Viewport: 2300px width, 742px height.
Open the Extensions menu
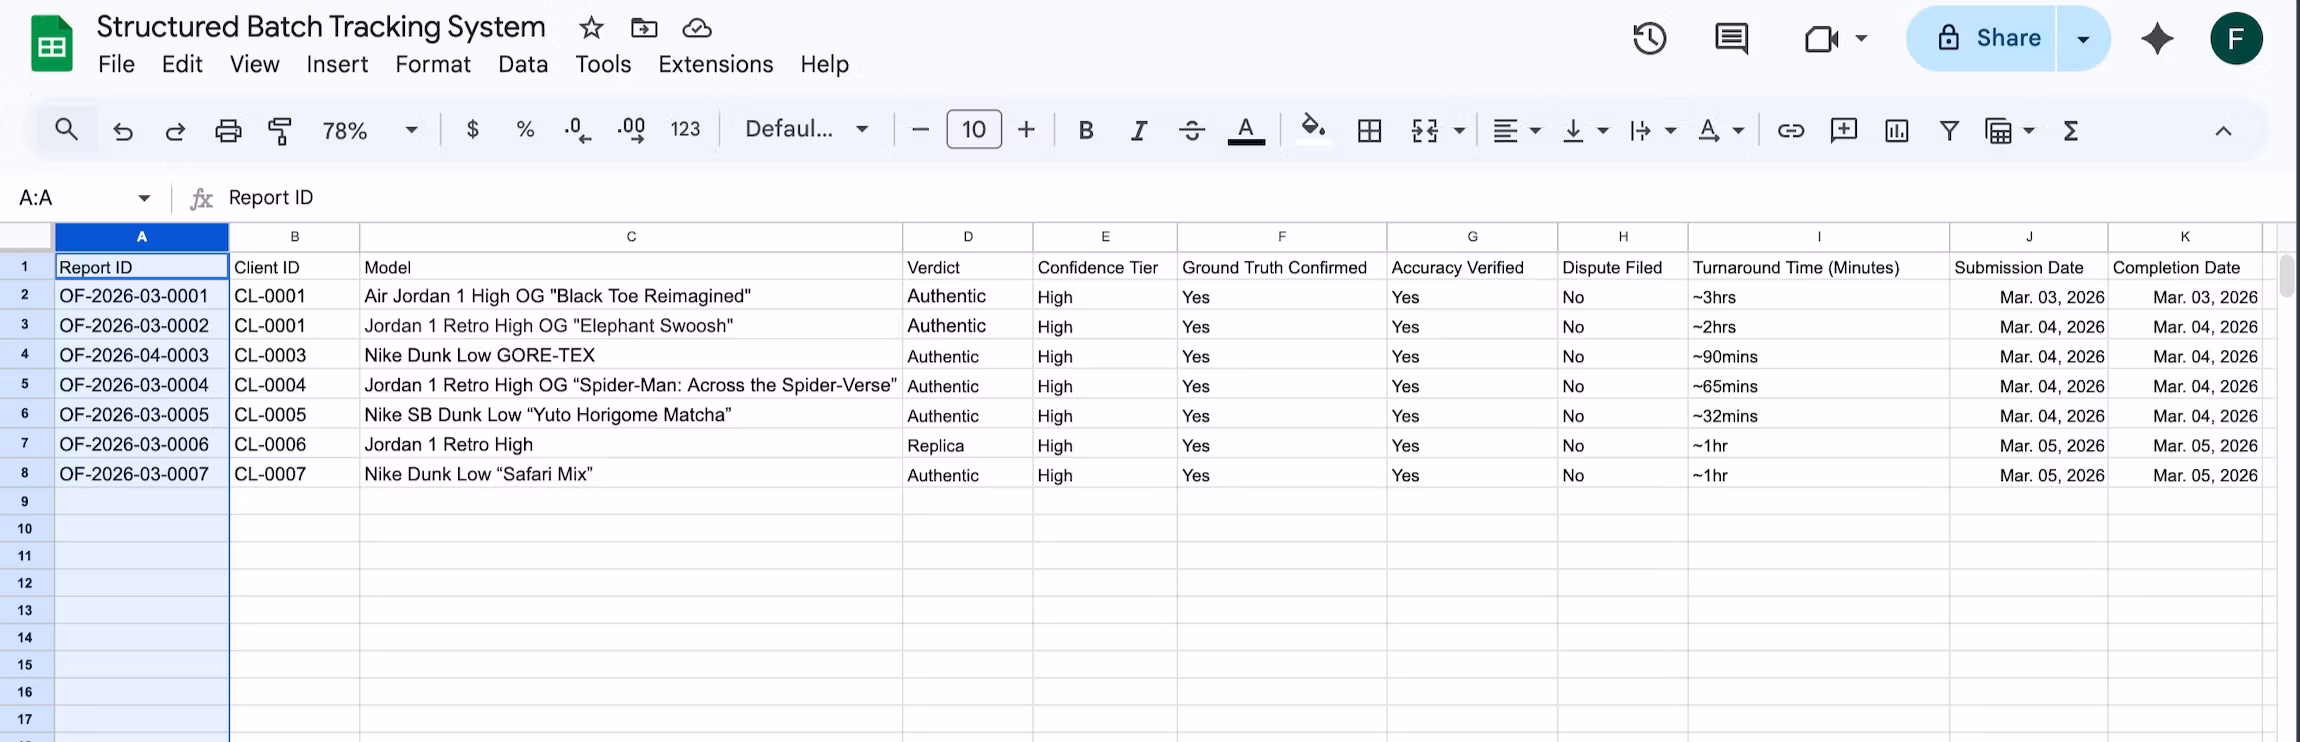point(715,64)
